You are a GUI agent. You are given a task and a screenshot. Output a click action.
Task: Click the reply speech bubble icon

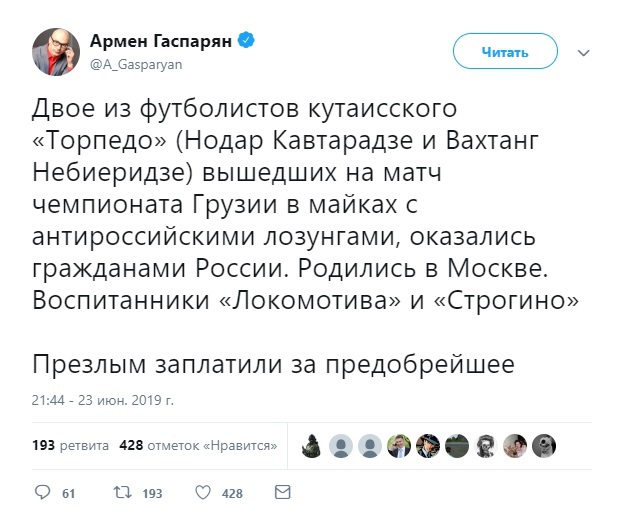point(42,493)
